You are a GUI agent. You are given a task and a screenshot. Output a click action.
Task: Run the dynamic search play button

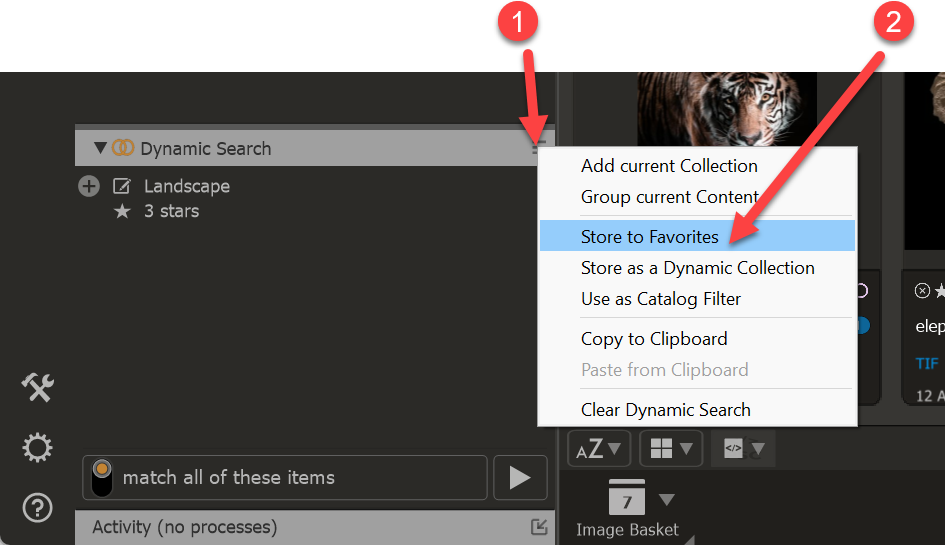point(520,477)
